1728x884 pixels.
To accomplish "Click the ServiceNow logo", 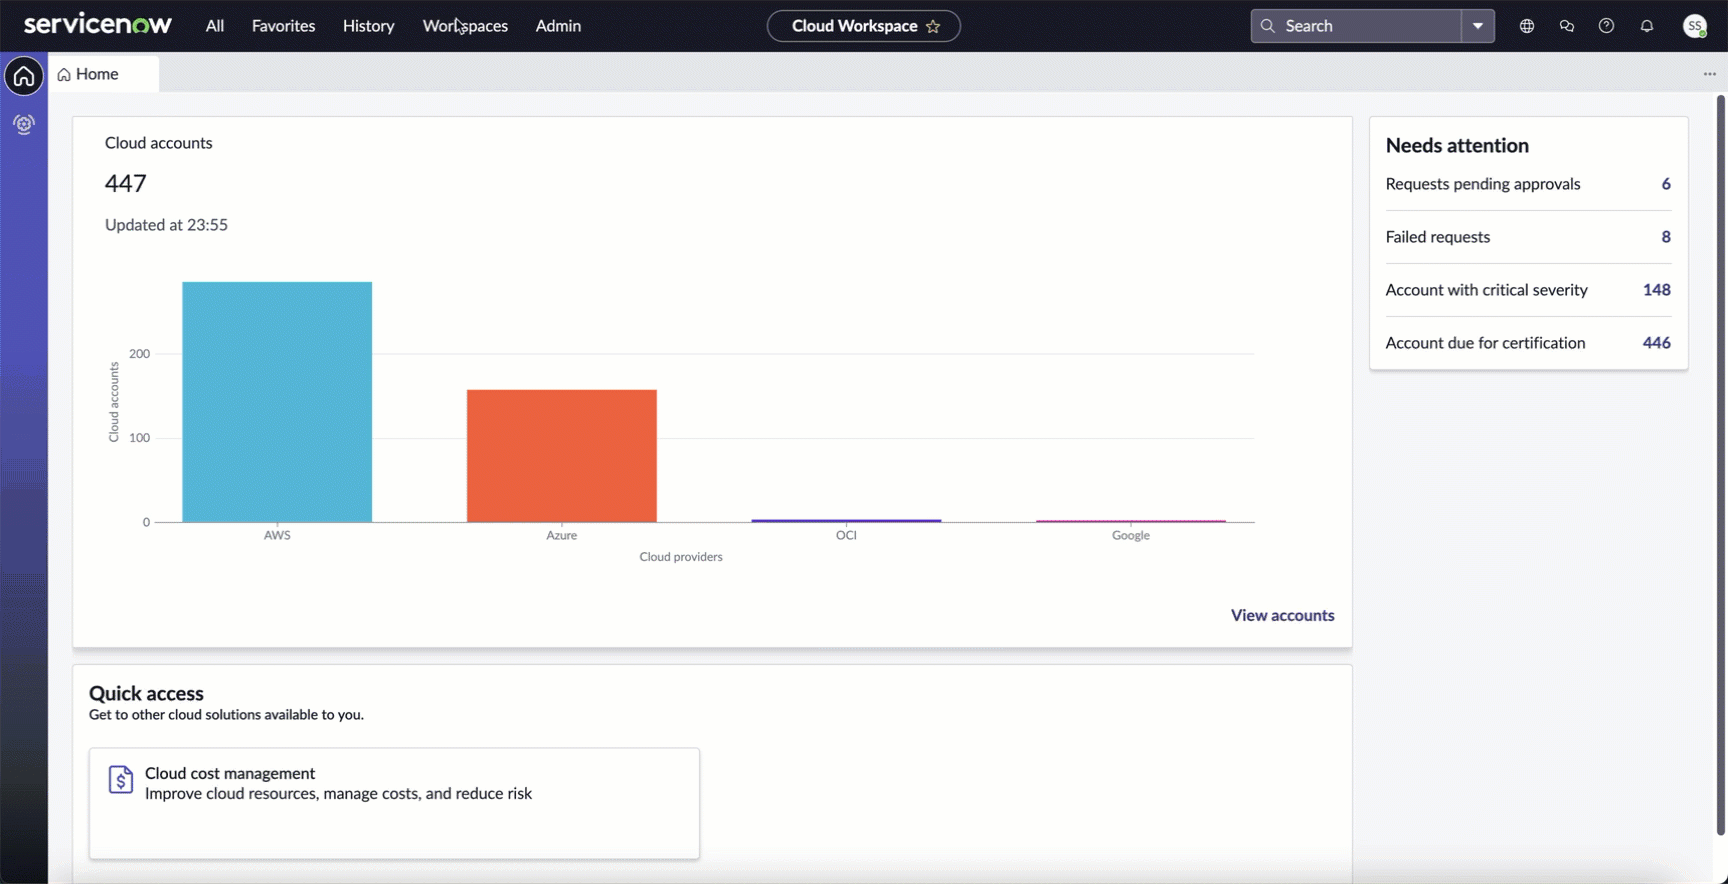I will coord(97,25).
